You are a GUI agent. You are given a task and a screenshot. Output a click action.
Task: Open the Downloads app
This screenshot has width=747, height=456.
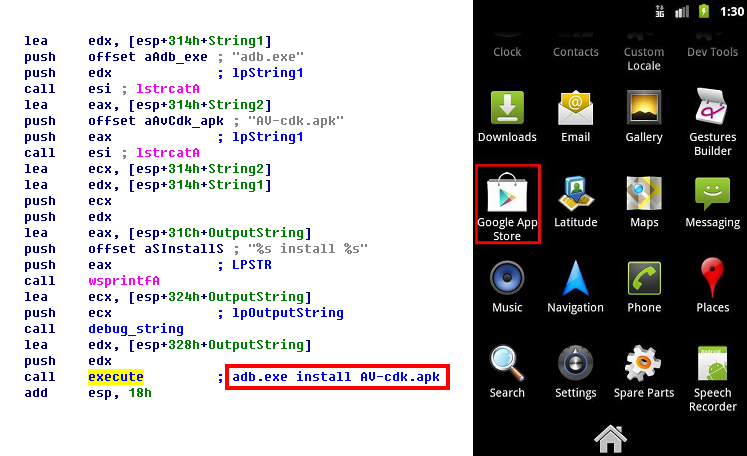(507, 116)
